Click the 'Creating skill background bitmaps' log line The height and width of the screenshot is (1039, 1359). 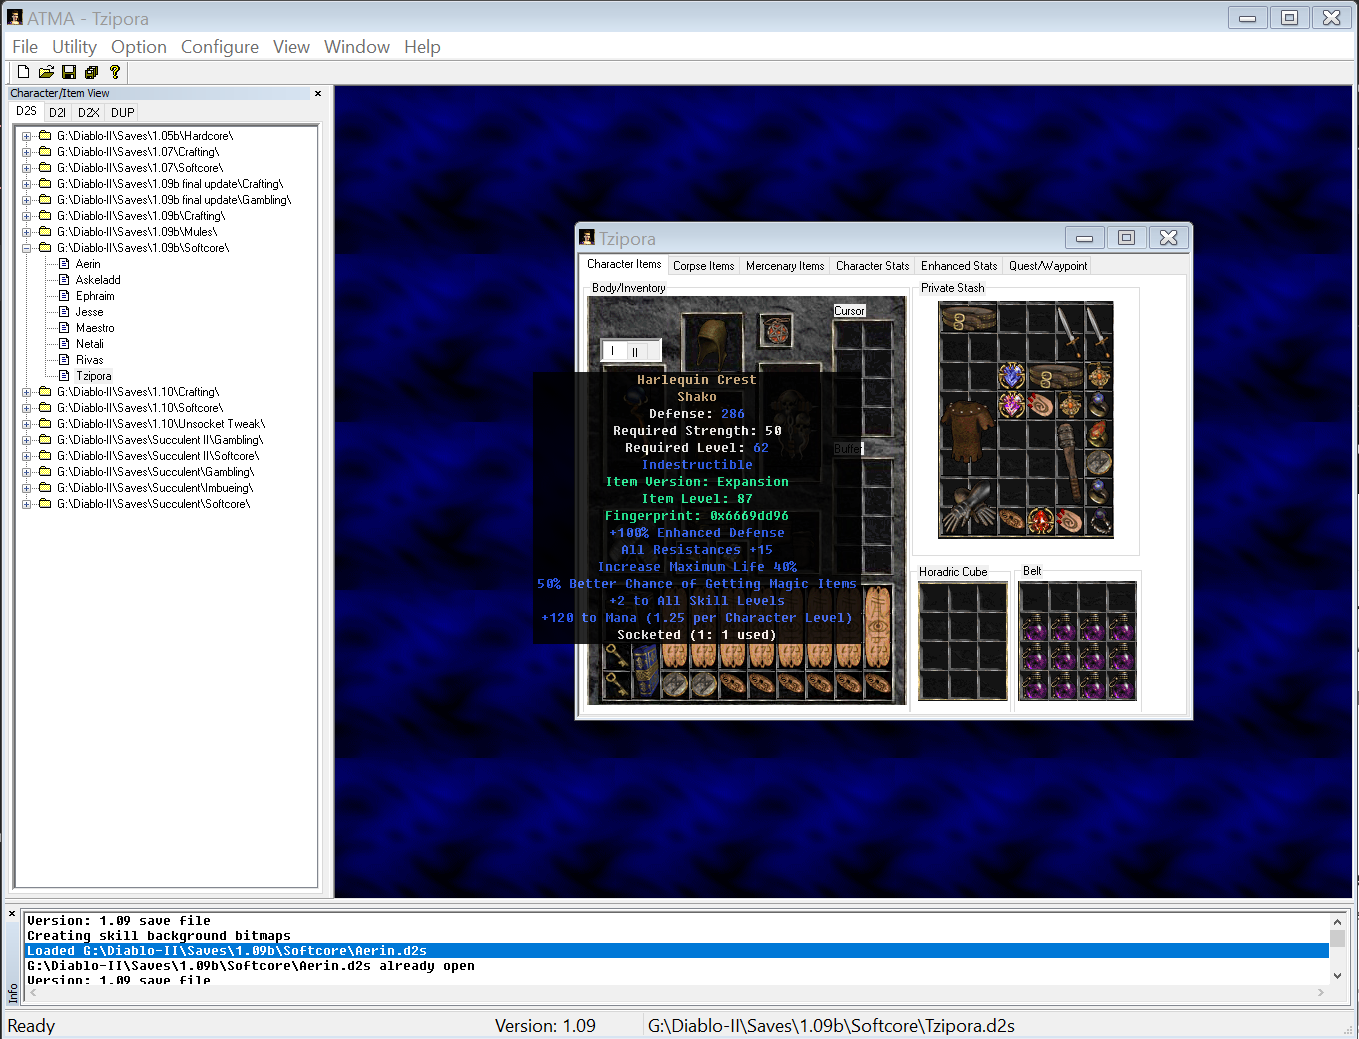click(x=159, y=936)
